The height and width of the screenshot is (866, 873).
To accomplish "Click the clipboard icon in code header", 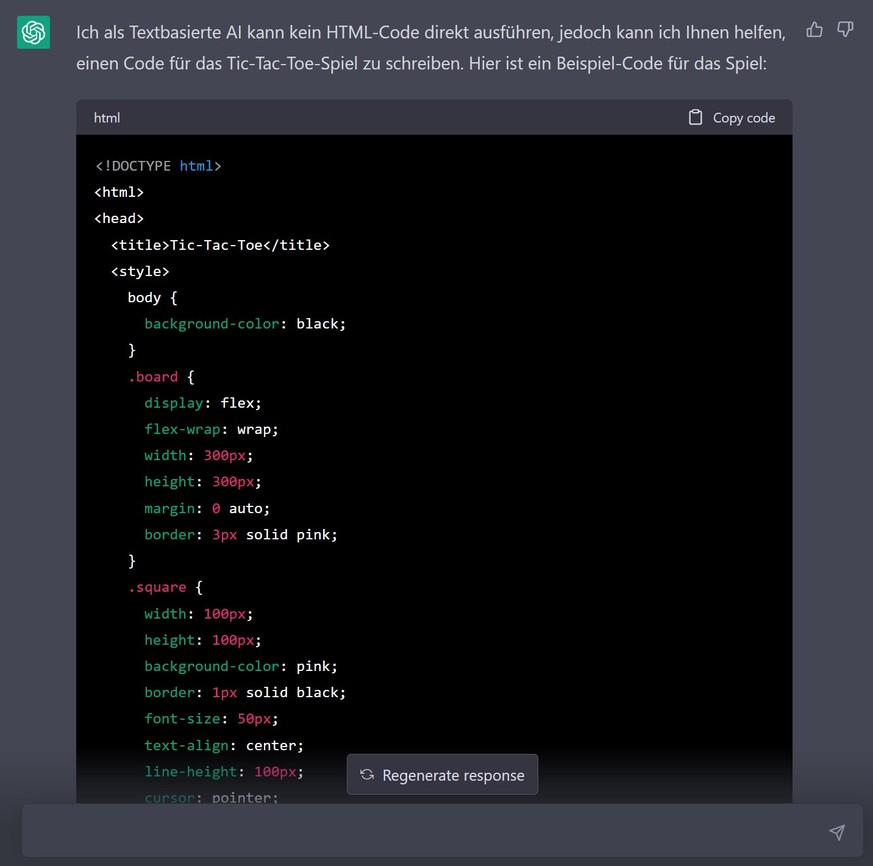I will coord(695,118).
